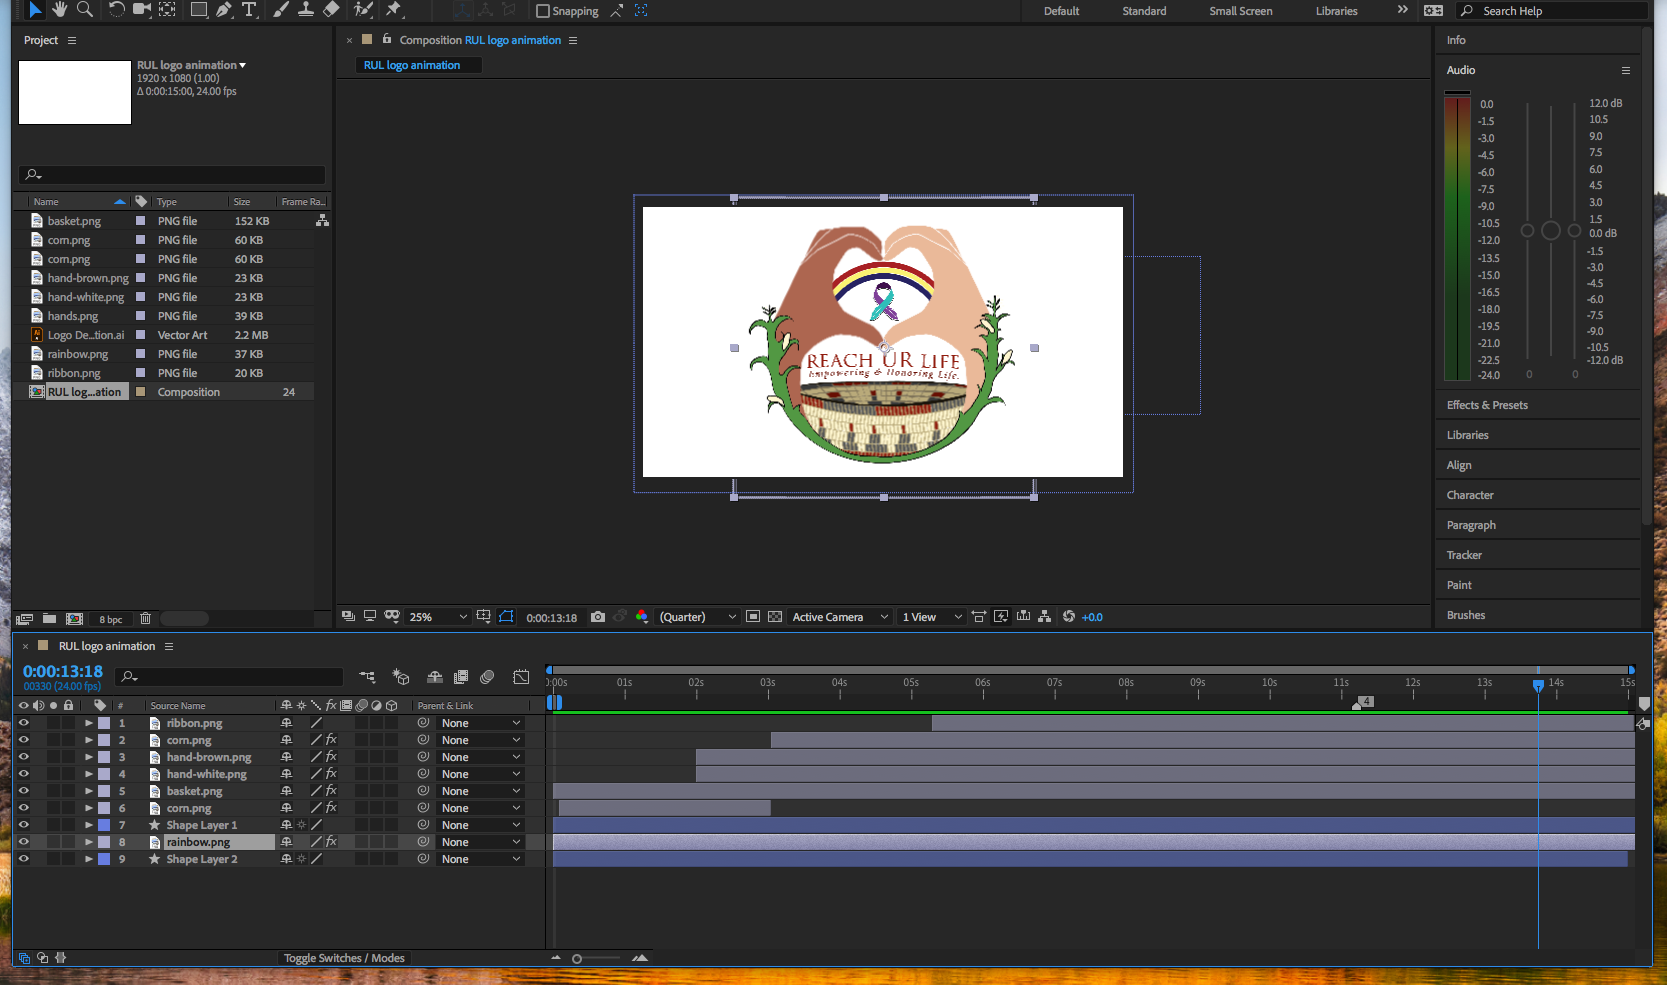Screen dimensions: 1667x985
Task: Open grid and guide options icon
Action: pyautogui.click(x=484, y=617)
